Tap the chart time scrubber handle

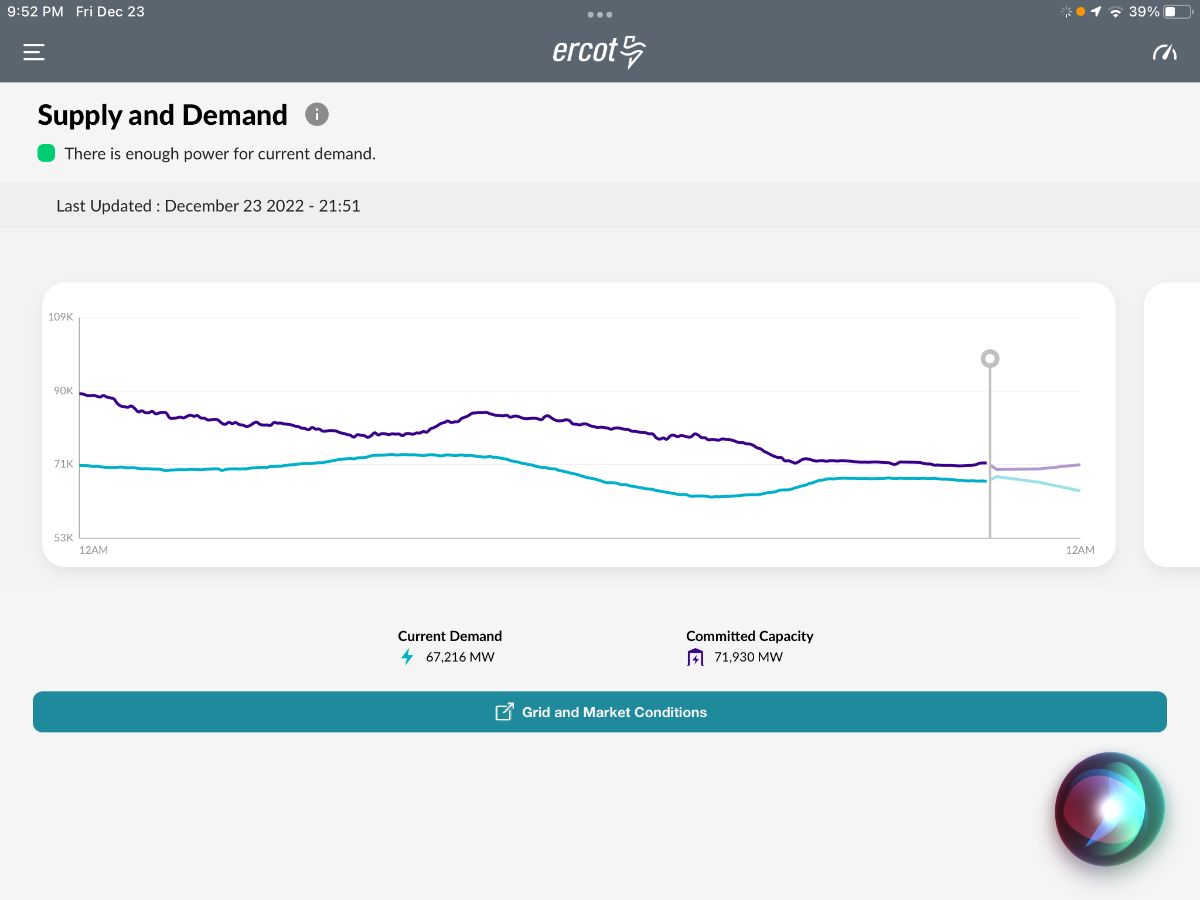[x=989, y=357]
